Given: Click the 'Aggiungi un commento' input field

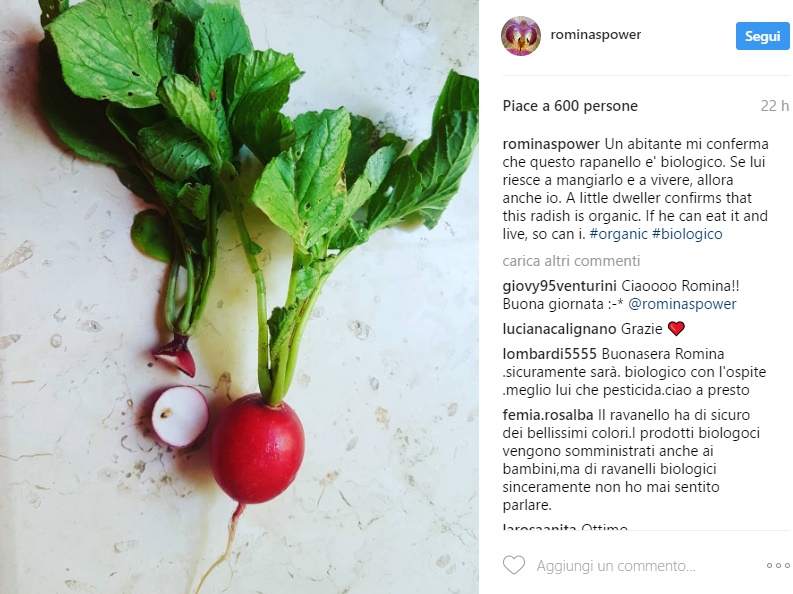Looking at the screenshot, I should [x=616, y=566].
